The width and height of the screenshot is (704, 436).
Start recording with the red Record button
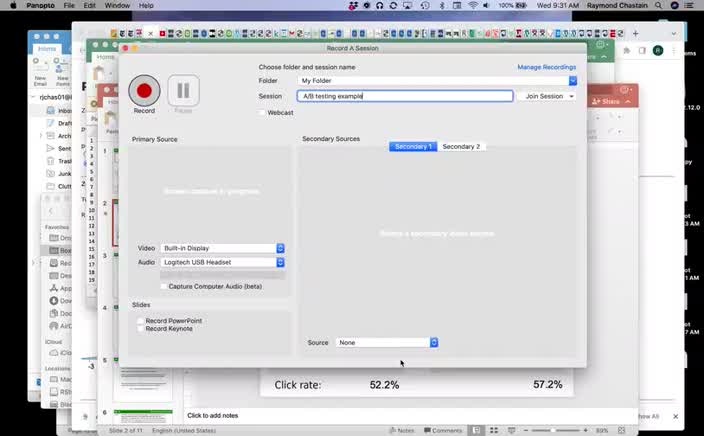point(144,91)
